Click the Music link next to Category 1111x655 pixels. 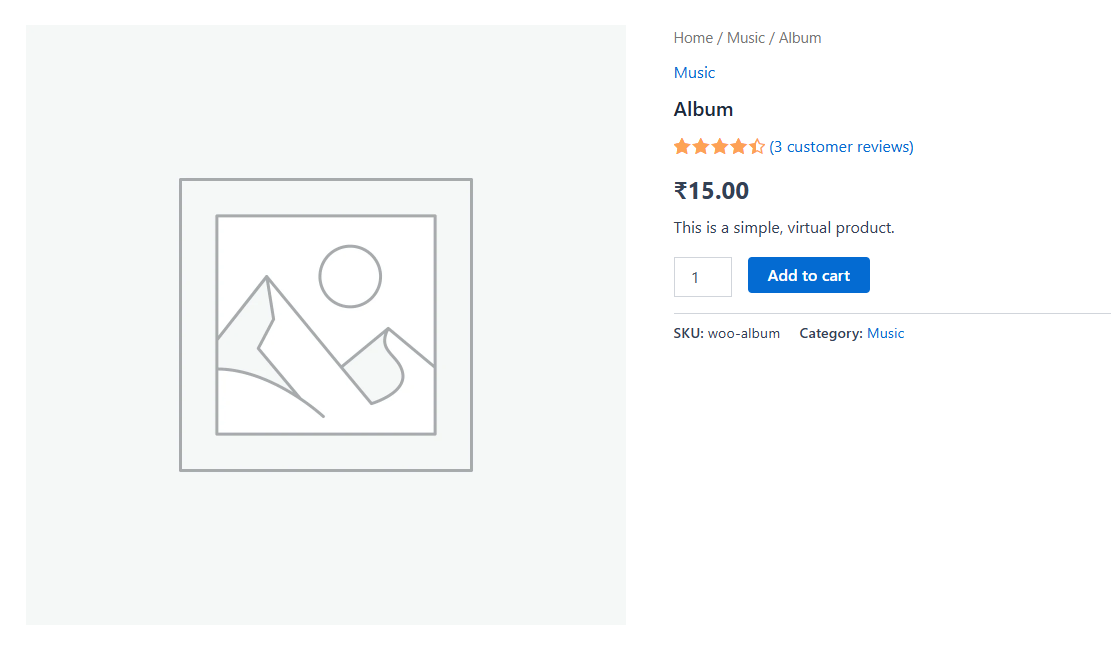pos(885,332)
